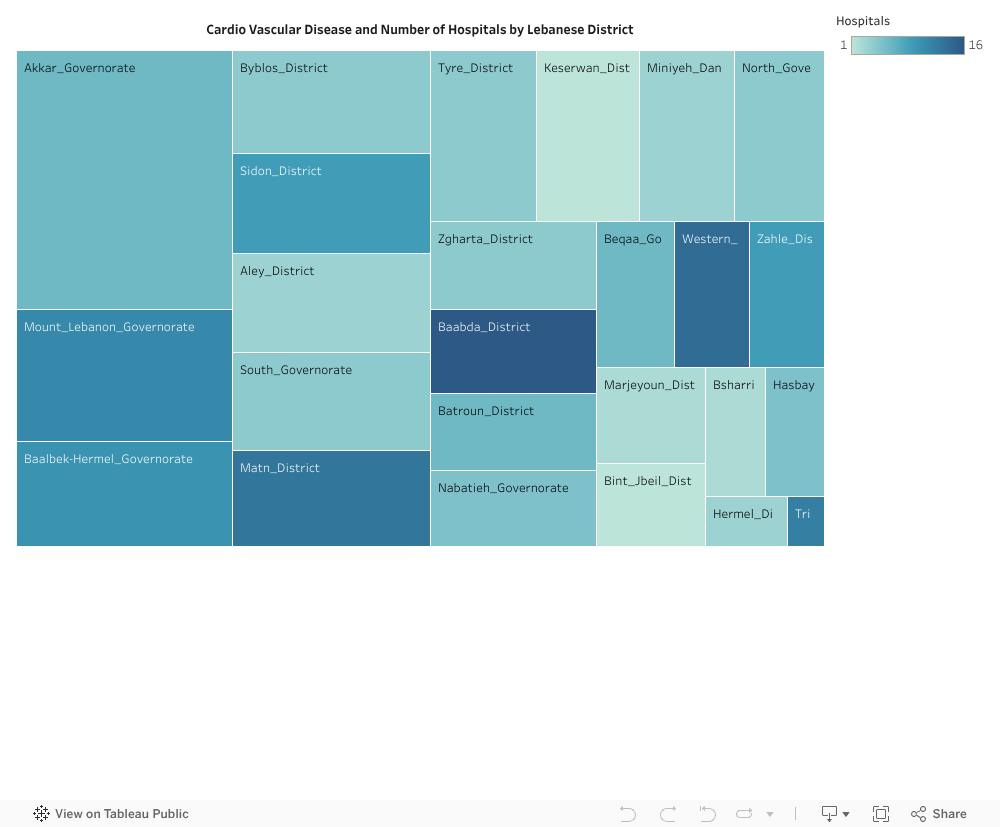This screenshot has height=827, width=1000.
Task: Select the Zahle_Dis tile
Action: click(786, 293)
